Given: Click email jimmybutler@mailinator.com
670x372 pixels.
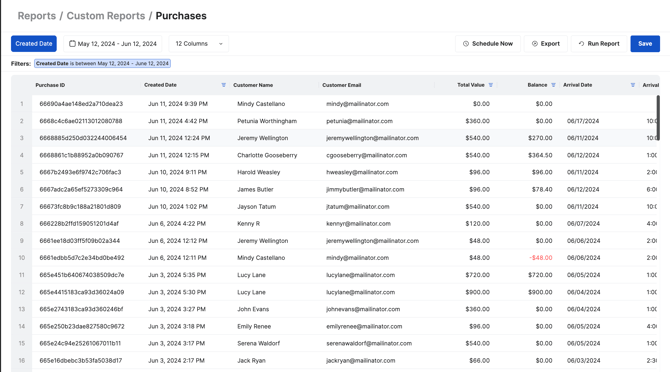Looking at the screenshot, I should 365,189.
